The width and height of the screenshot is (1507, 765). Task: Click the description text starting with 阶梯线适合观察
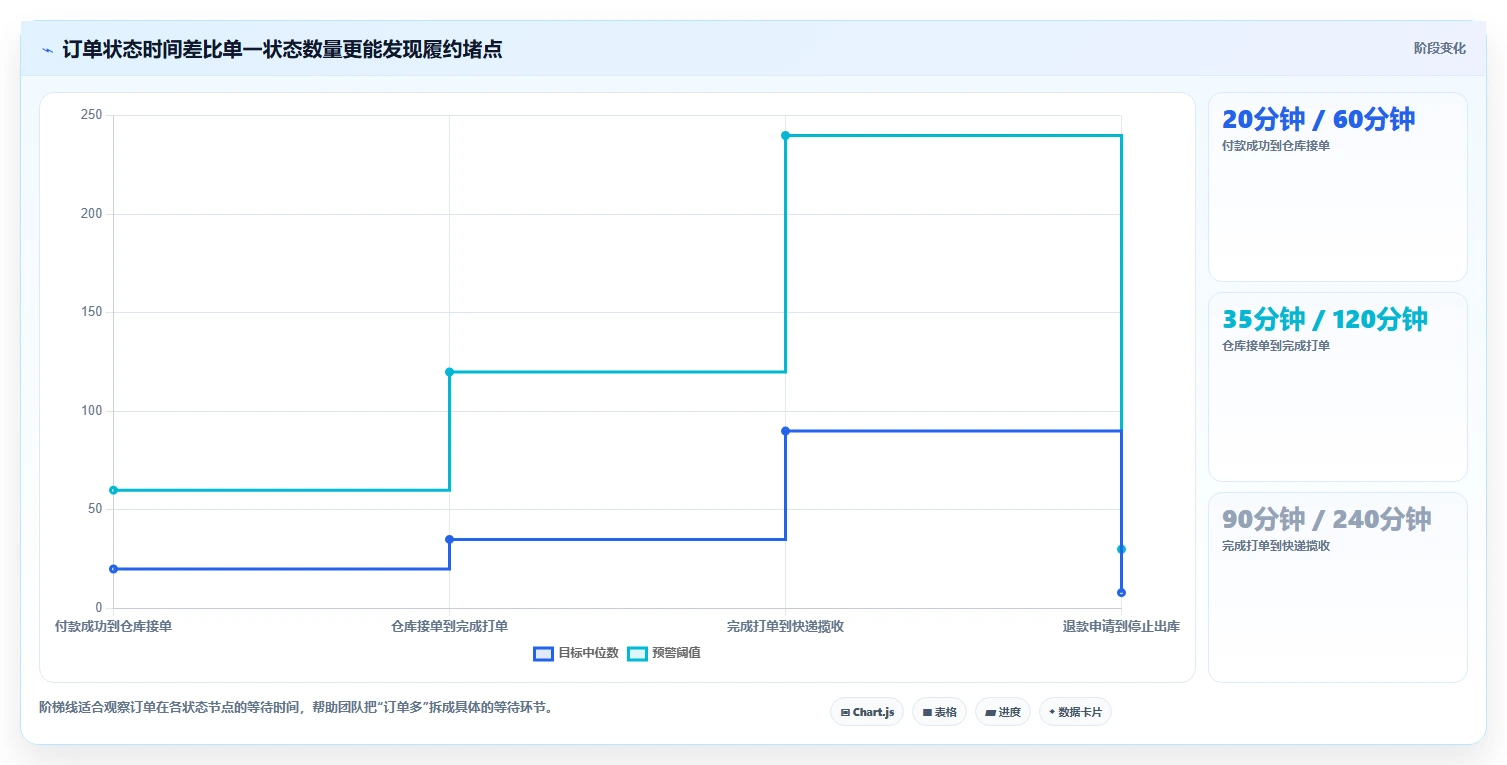point(296,707)
